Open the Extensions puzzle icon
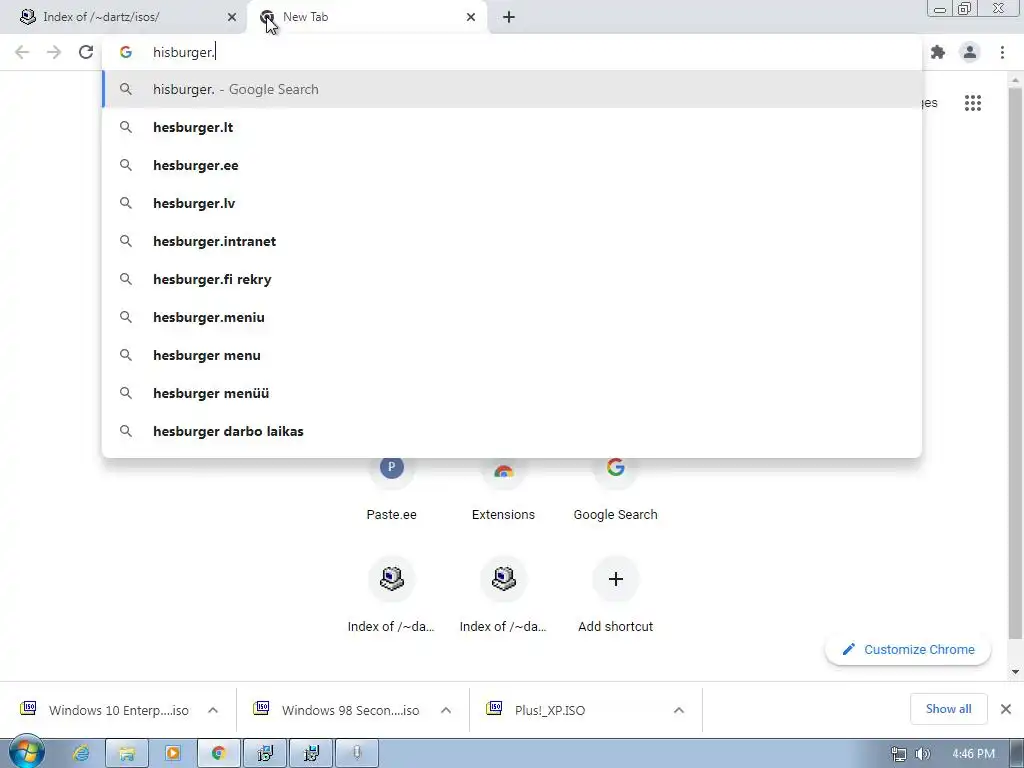The image size is (1024, 768). (x=938, y=52)
